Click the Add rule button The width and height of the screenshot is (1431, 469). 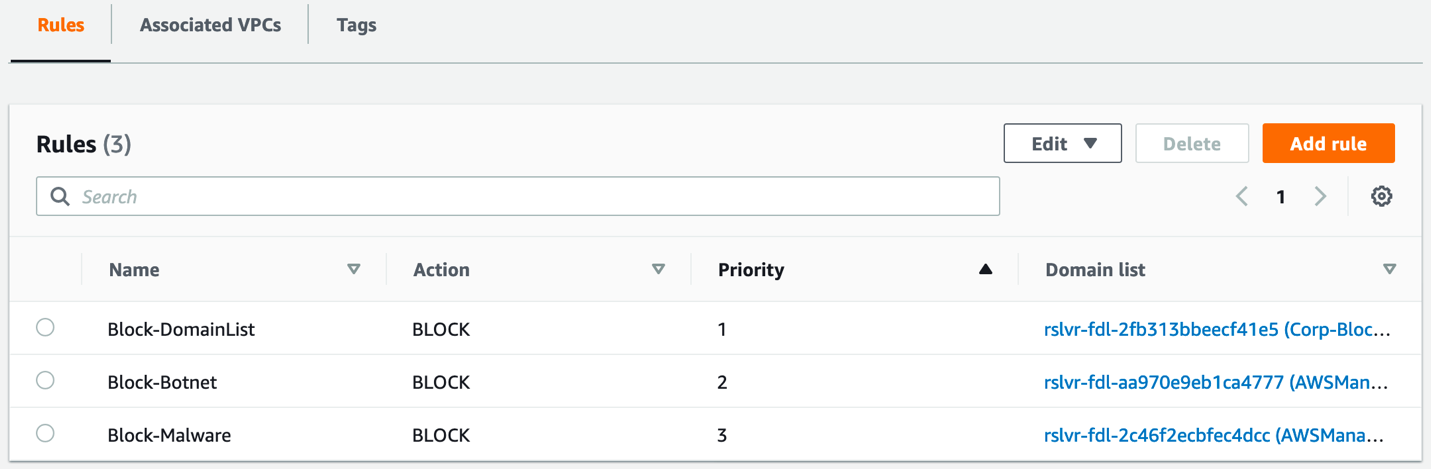(x=1328, y=143)
